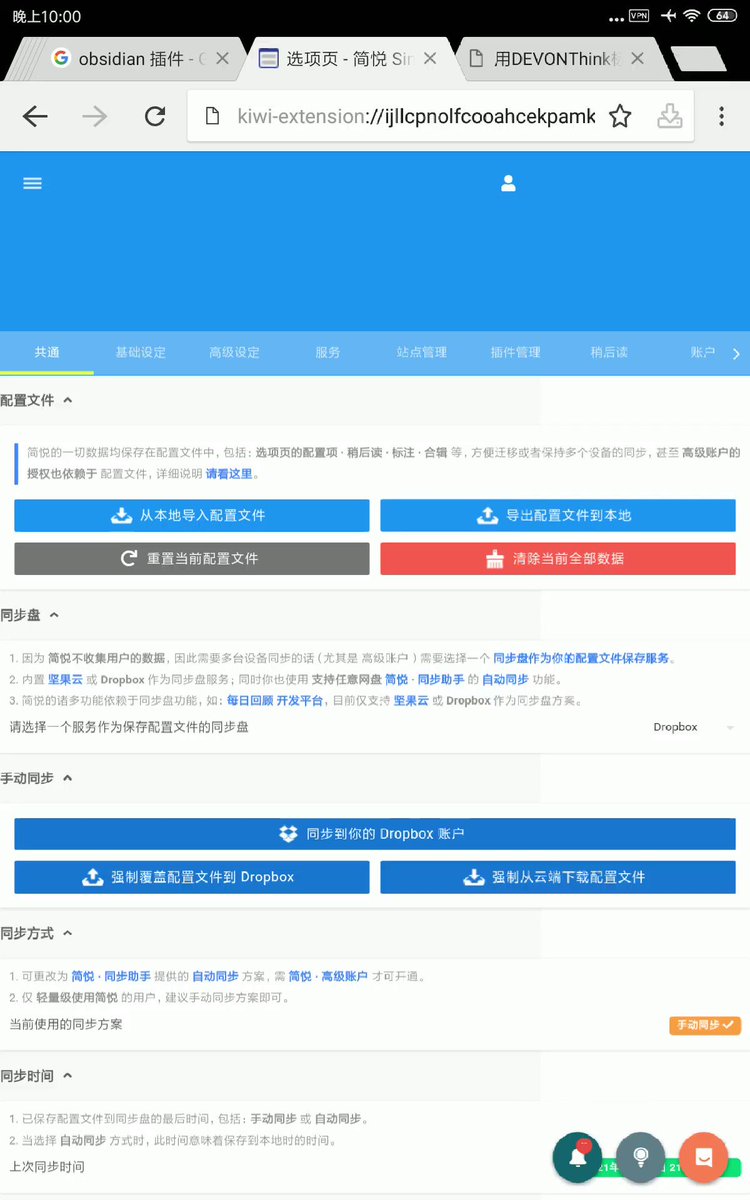The height and width of the screenshot is (1200, 750).
Task: Bookmark this page with the star icon
Action: 620,116
